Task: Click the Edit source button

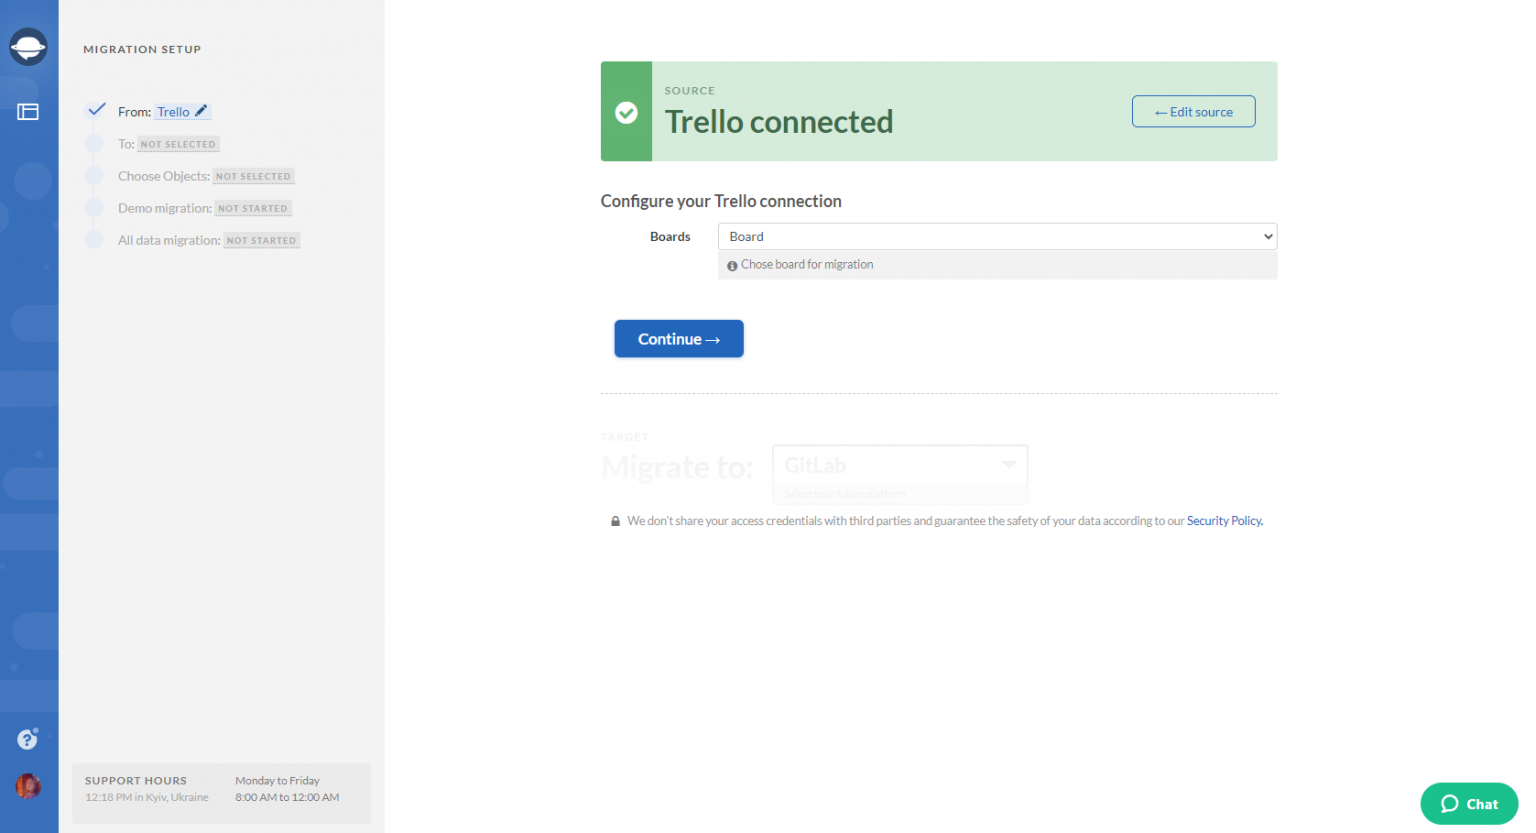Action: (1193, 112)
